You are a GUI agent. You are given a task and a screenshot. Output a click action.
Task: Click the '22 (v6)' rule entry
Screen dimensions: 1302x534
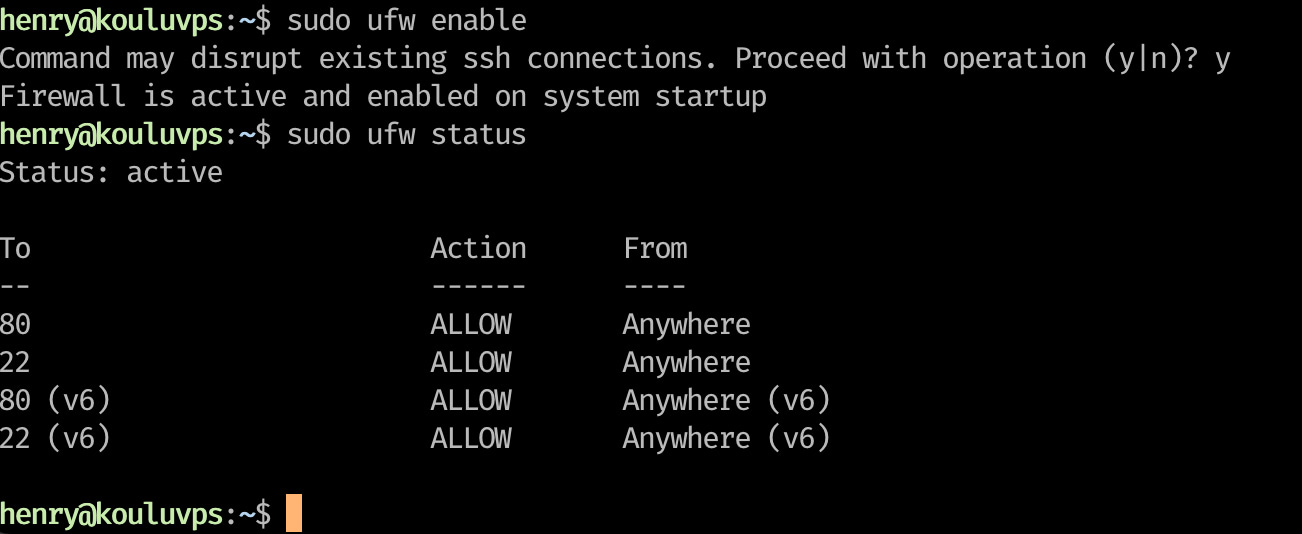pos(55,438)
